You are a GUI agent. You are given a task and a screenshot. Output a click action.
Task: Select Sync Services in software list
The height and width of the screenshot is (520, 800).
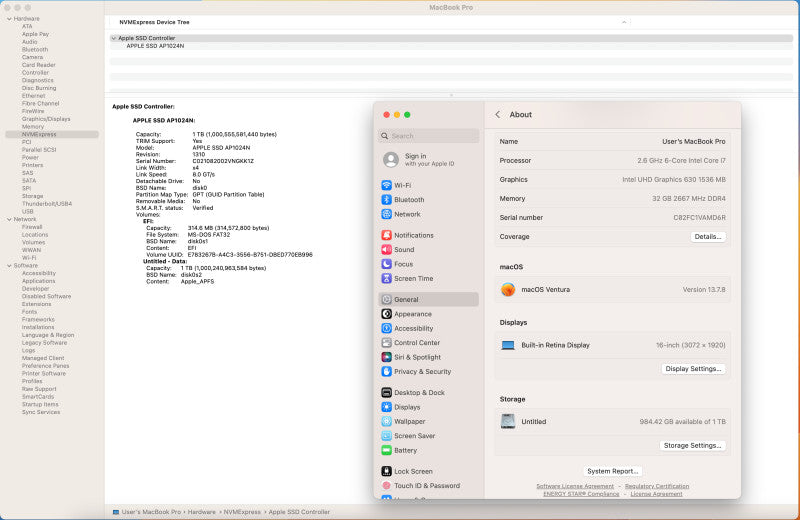coord(41,412)
